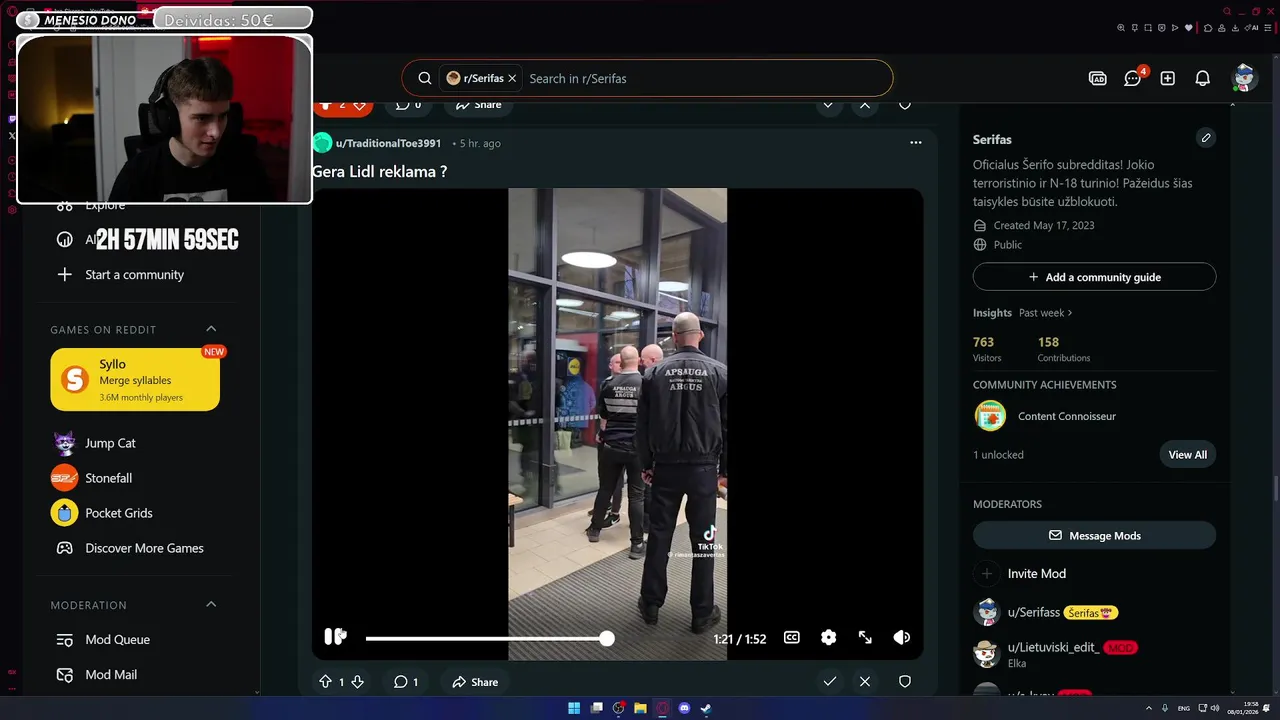Open Windows Start menu
Image resolution: width=1280 pixels, height=720 pixels.
tap(574, 708)
